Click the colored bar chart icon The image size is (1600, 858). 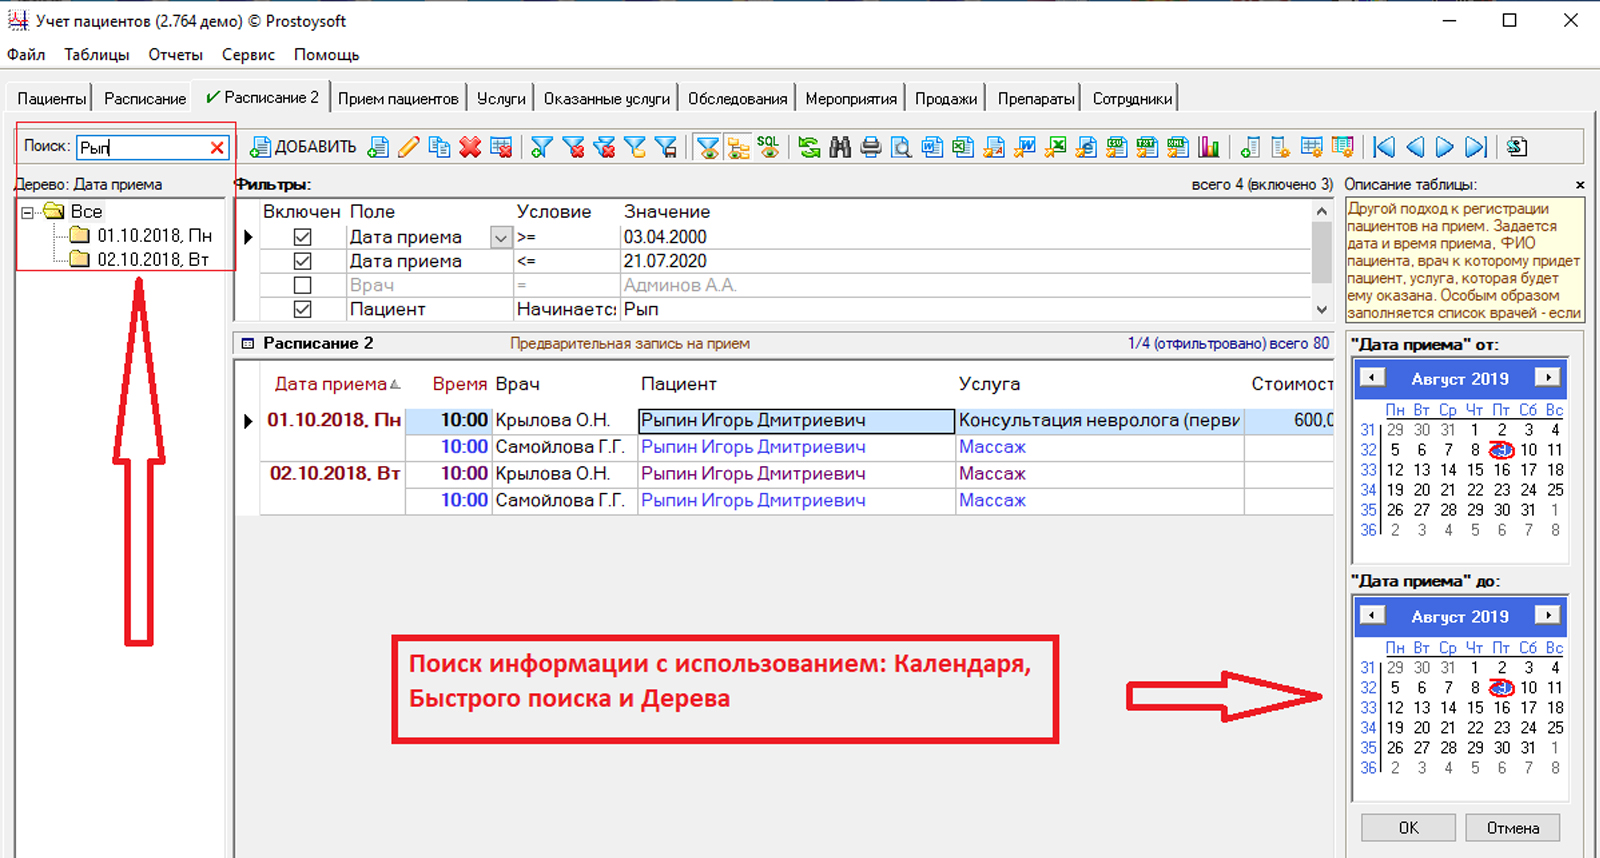click(1208, 147)
